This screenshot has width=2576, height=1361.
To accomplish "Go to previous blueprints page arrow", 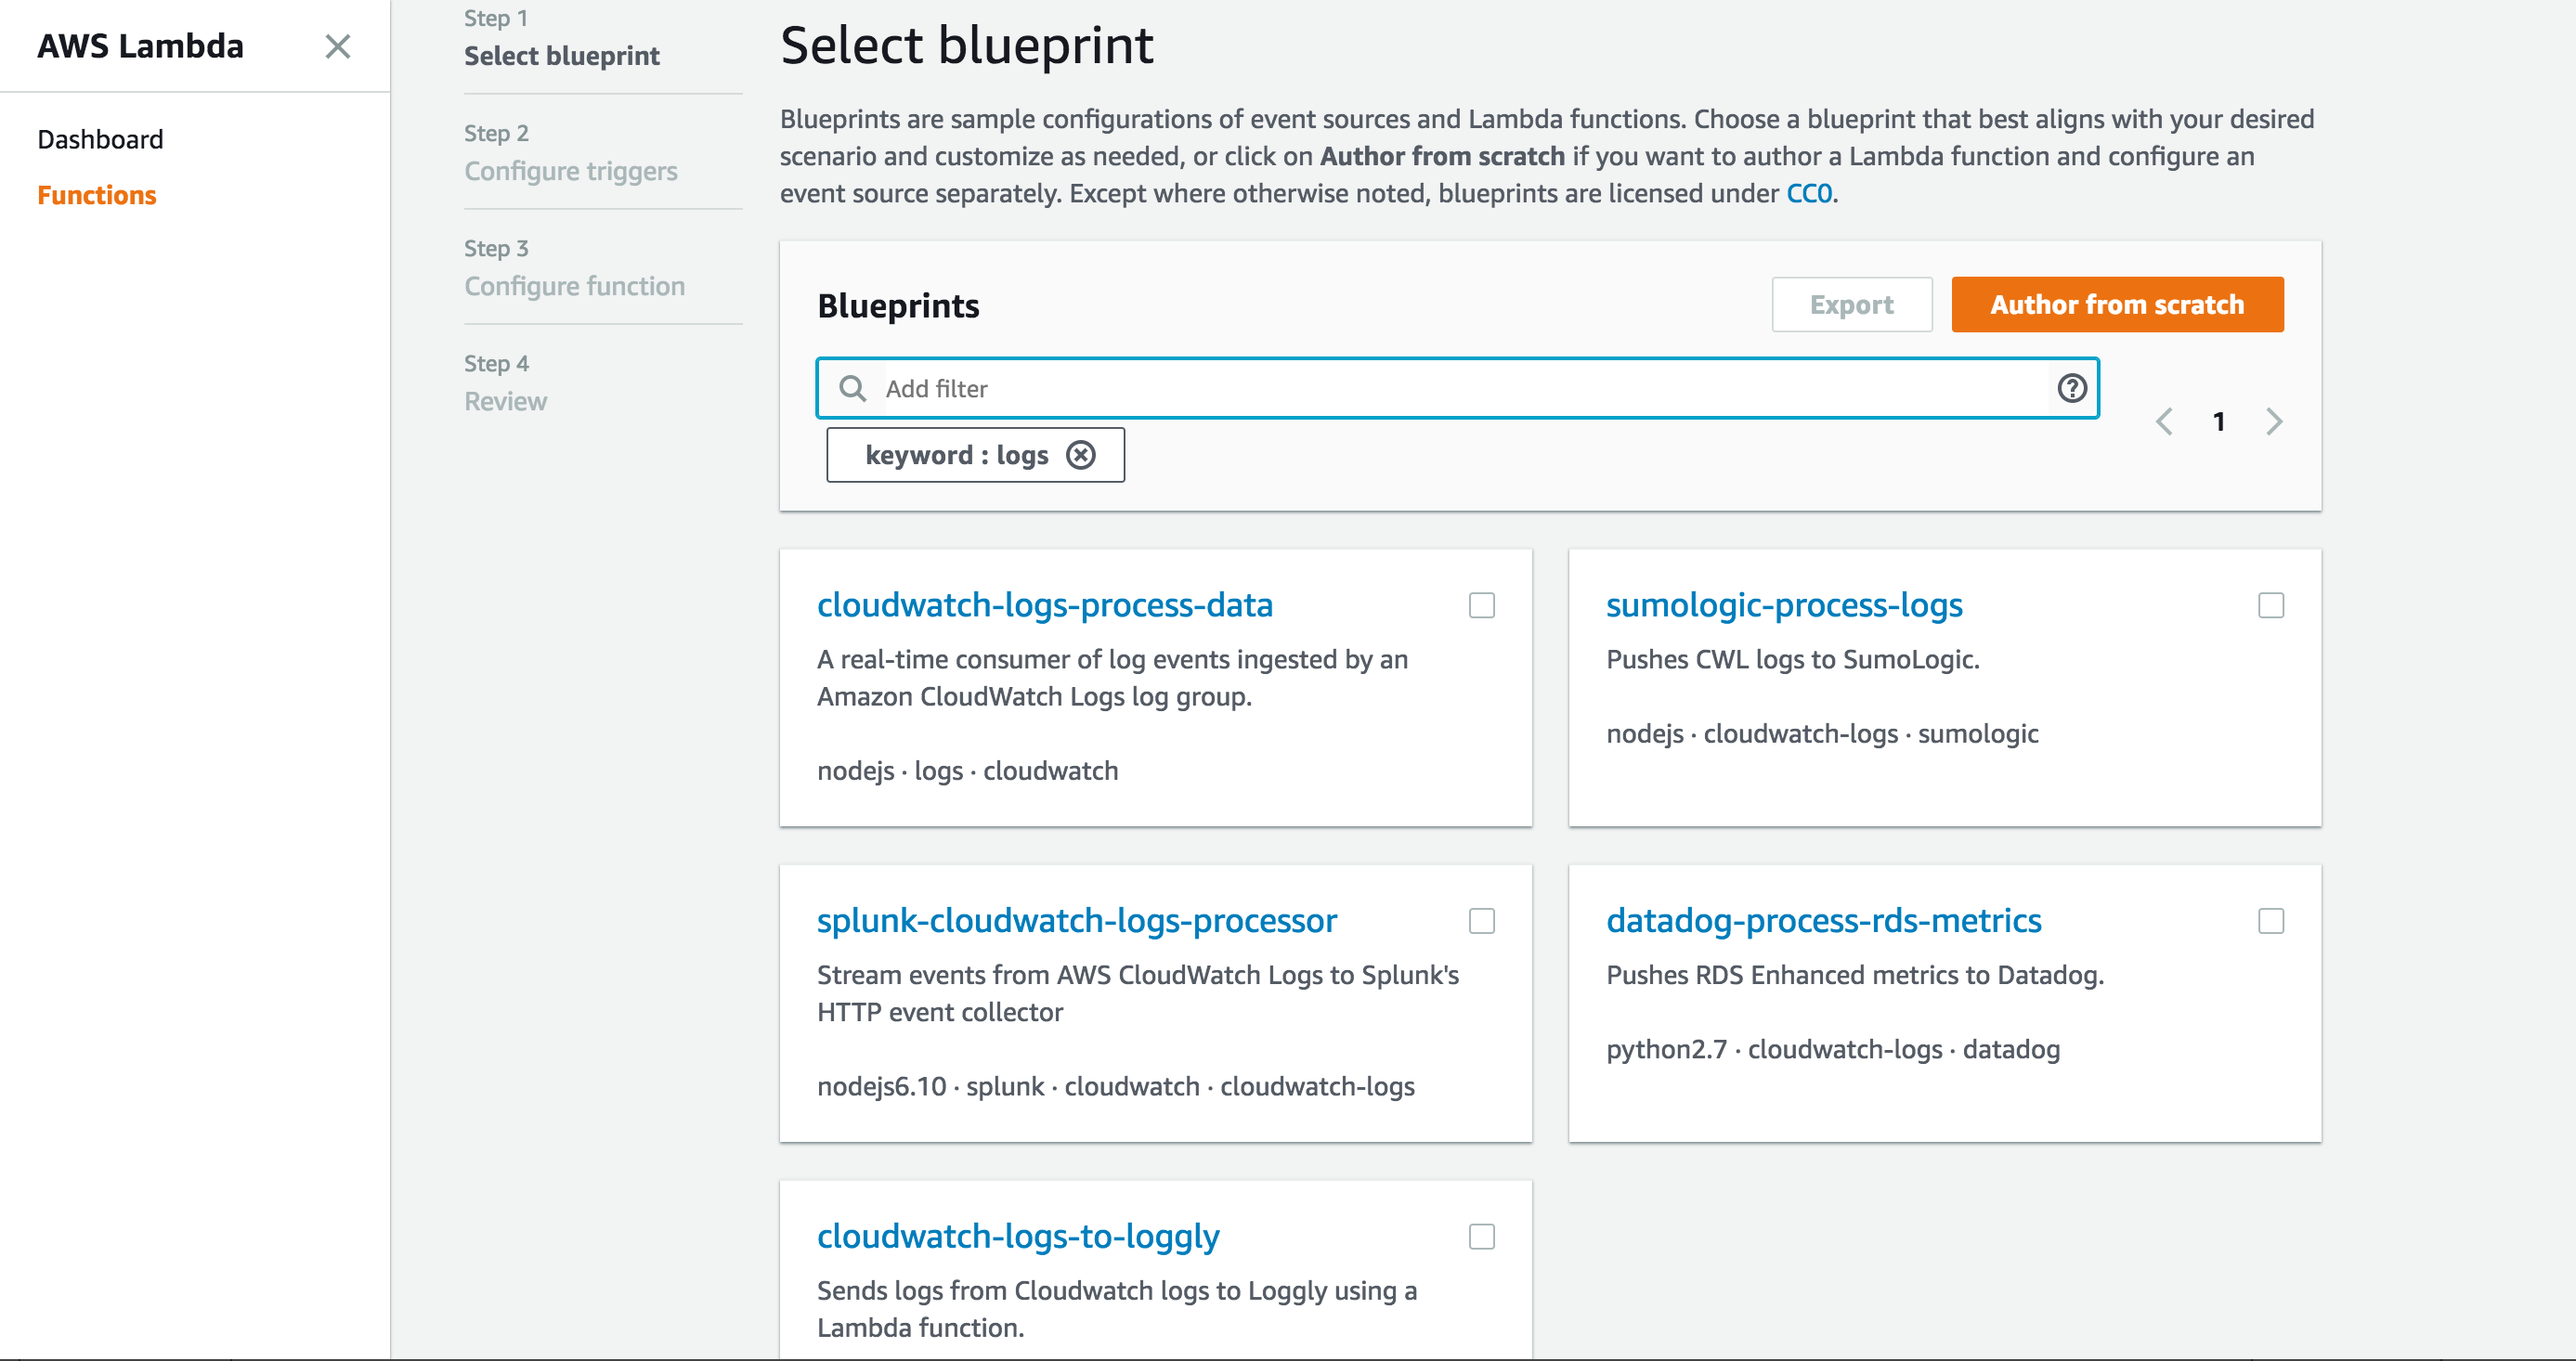I will 2164,422.
